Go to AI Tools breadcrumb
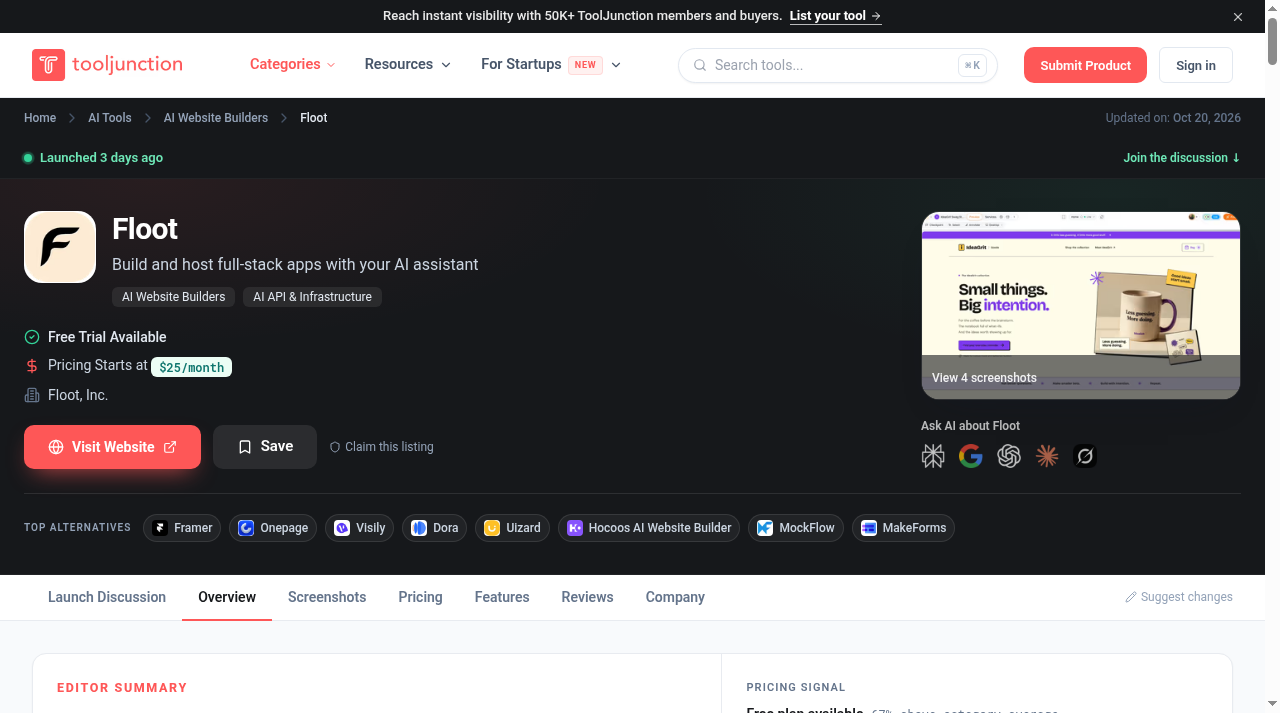This screenshot has width=1280, height=713. [x=110, y=118]
